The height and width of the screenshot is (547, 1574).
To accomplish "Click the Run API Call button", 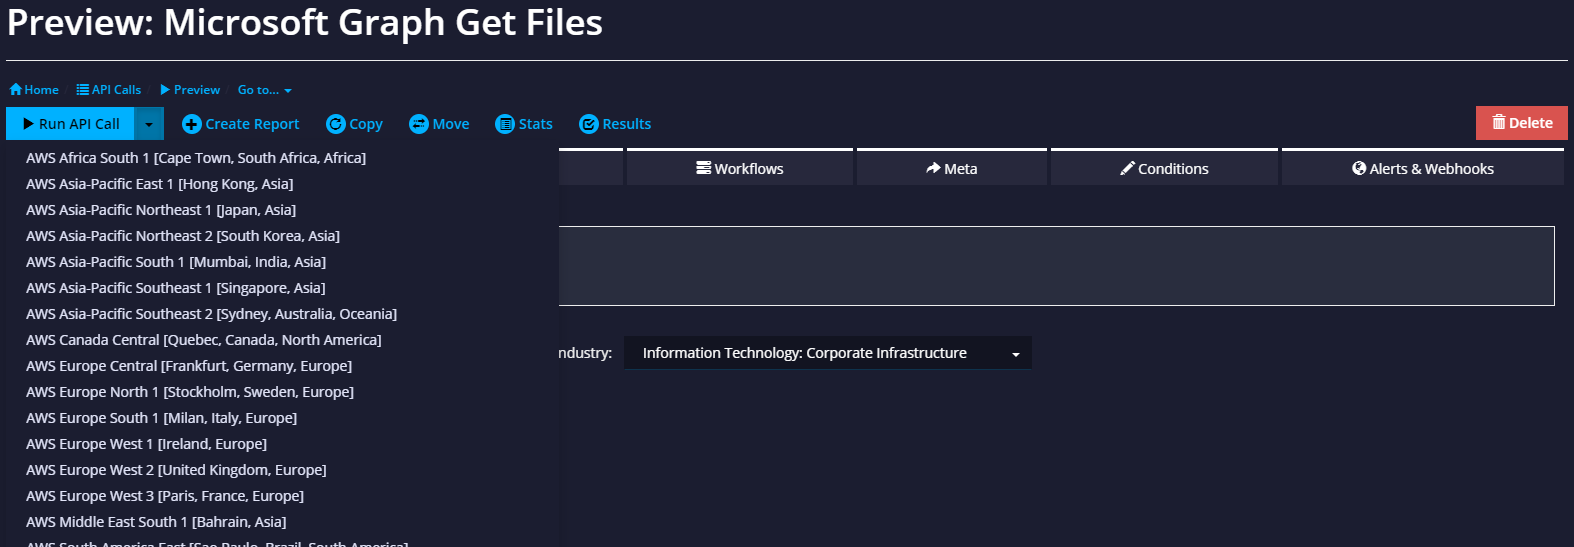I will pyautogui.click(x=71, y=124).
